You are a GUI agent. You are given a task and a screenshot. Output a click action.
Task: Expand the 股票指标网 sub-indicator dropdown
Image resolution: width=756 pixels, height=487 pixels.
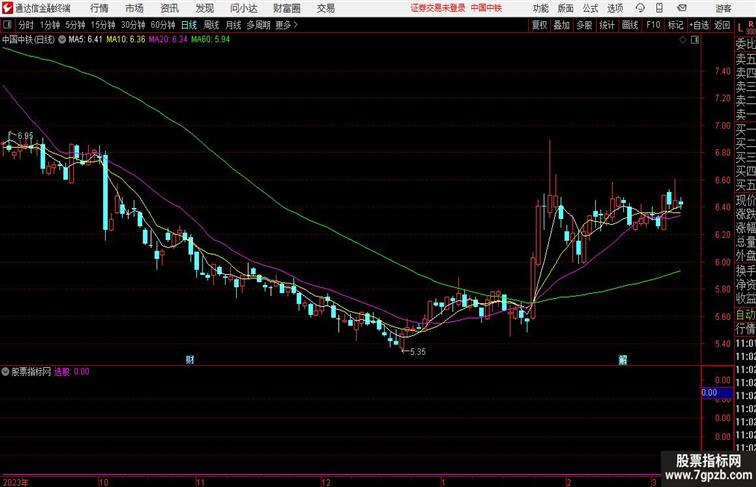(5, 372)
